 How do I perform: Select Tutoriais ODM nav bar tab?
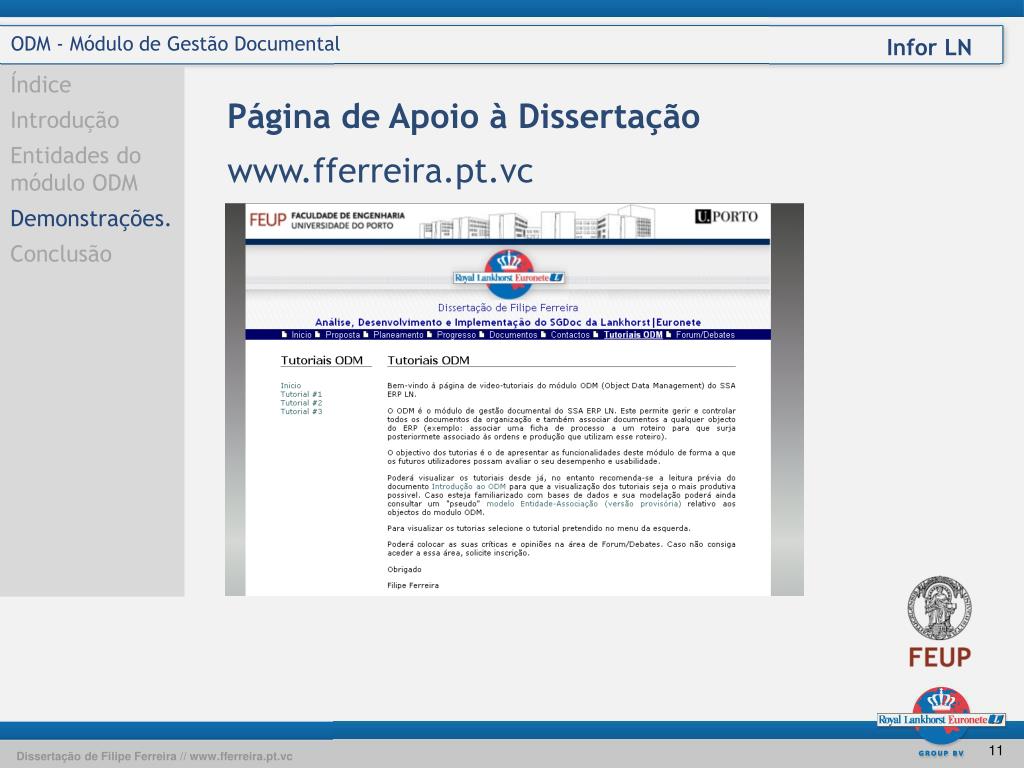tap(633, 335)
